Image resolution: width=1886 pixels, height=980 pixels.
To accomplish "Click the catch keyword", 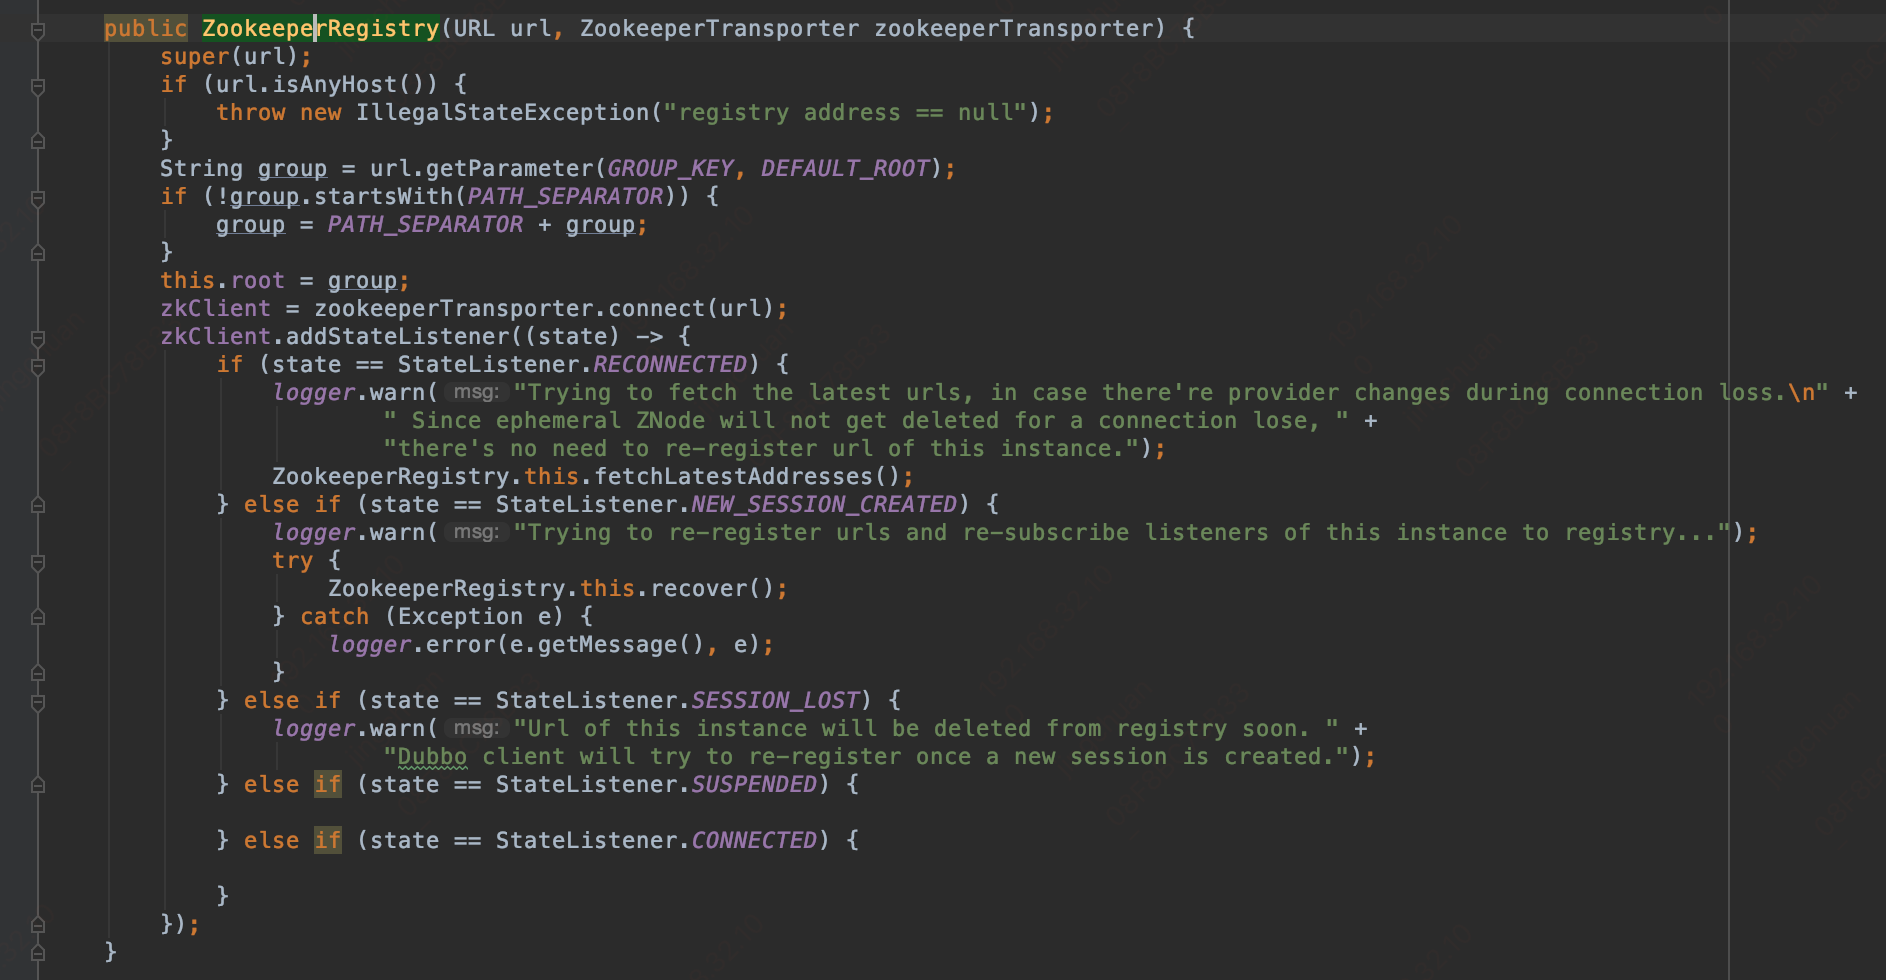I will click(334, 617).
